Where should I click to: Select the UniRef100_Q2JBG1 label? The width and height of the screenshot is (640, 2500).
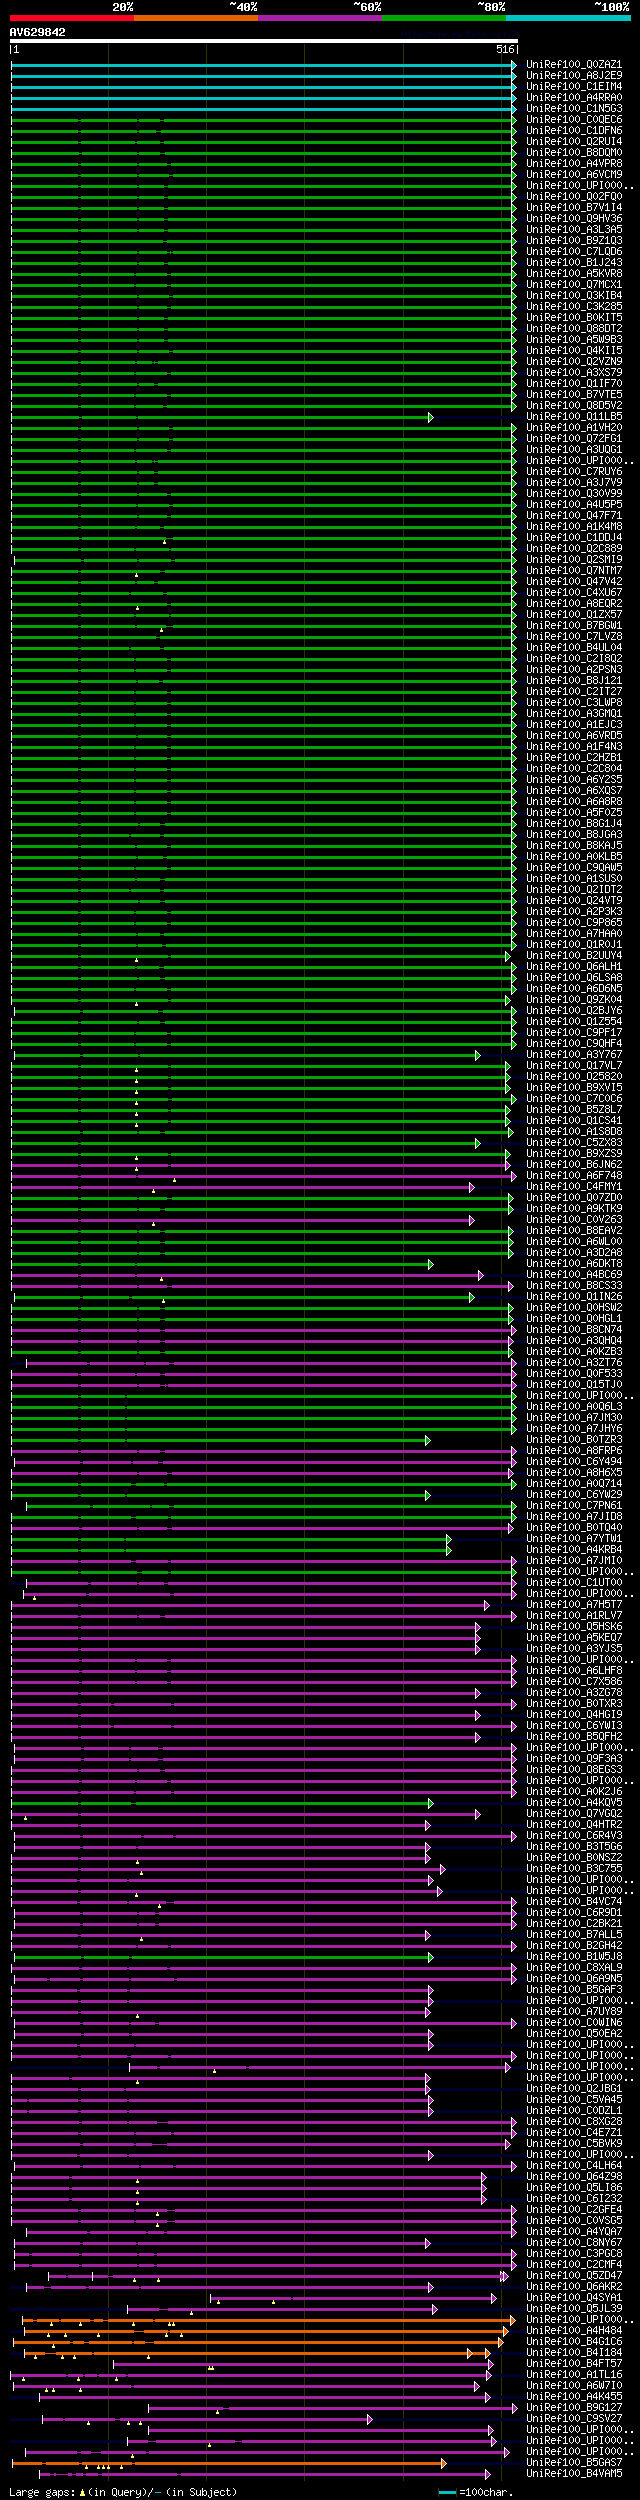[574, 2089]
